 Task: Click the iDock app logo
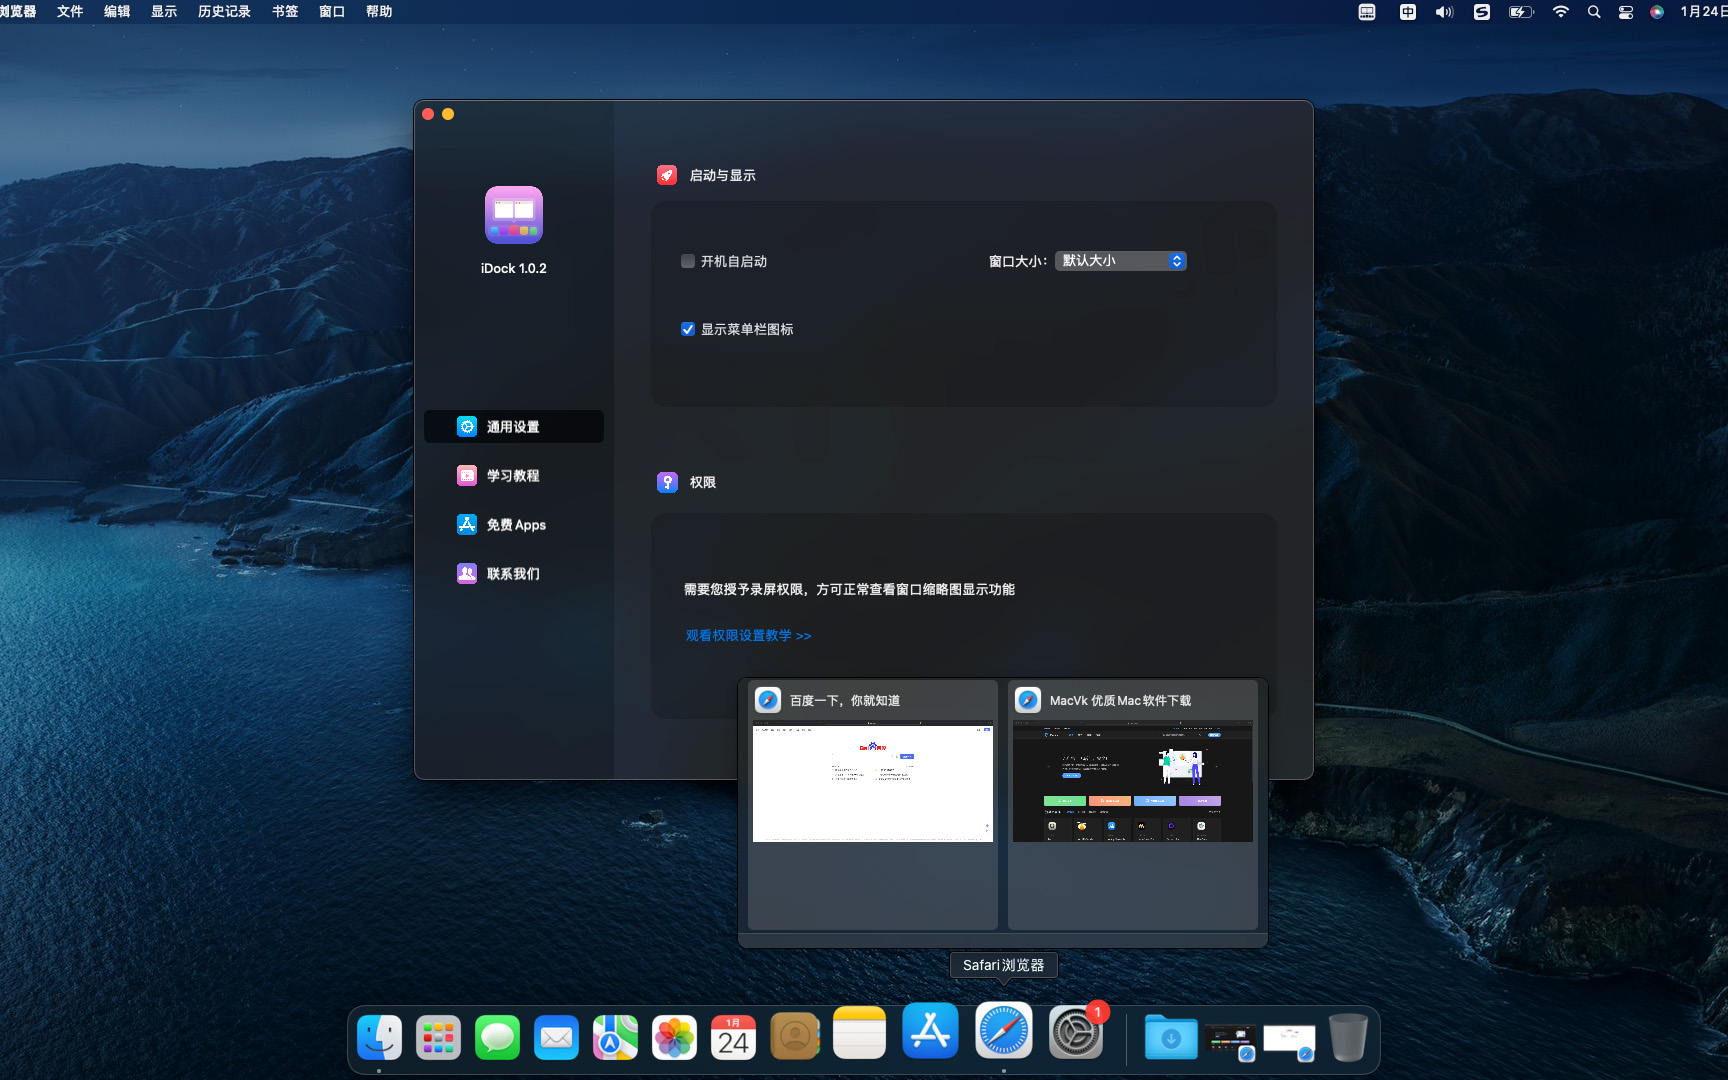coord(514,215)
